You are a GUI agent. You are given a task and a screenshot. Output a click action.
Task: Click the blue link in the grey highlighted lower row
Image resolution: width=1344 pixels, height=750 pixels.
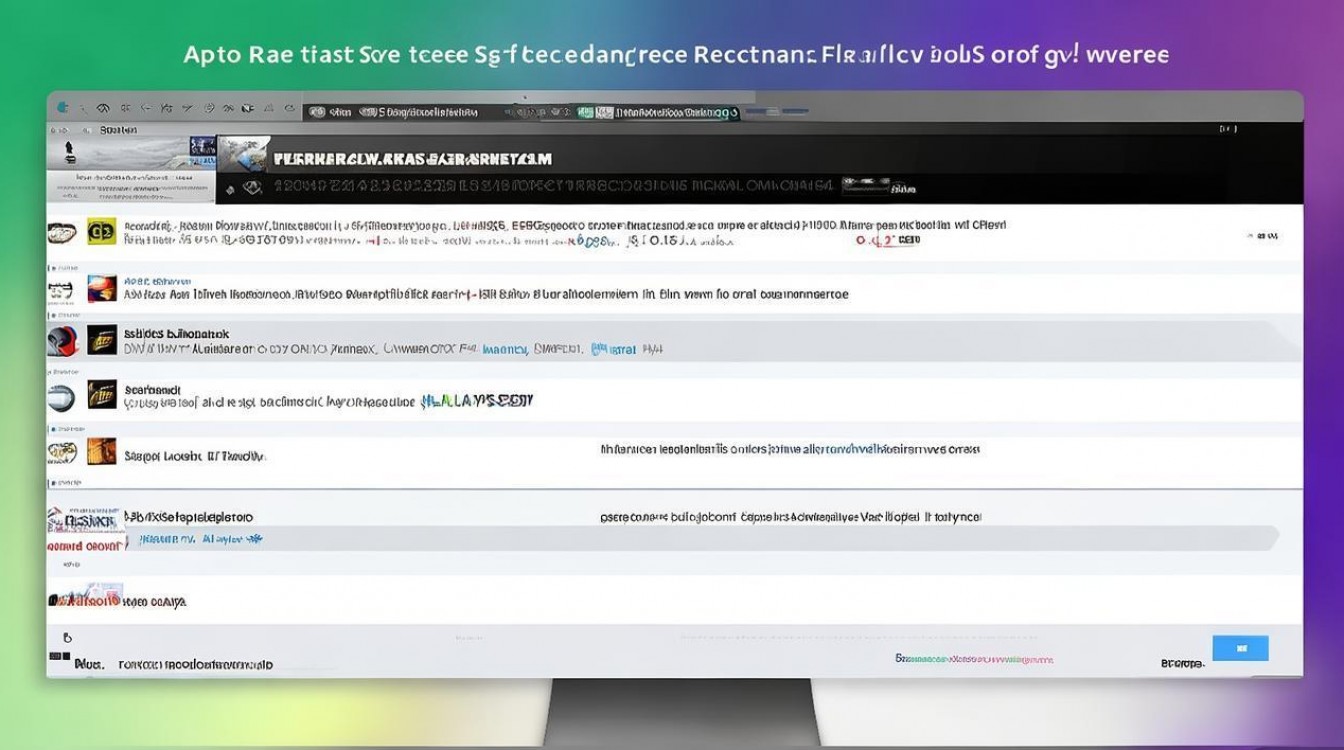coord(200,539)
